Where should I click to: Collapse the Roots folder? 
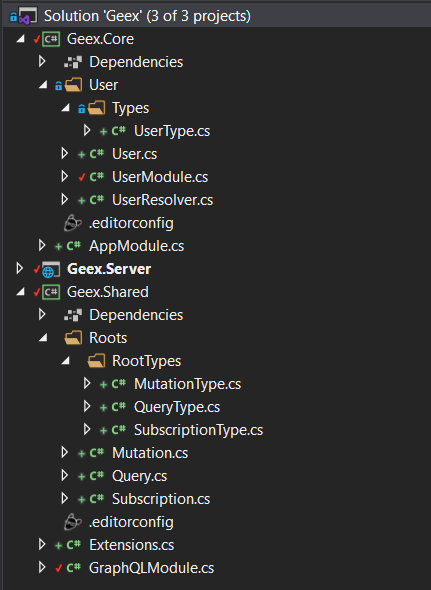(43, 338)
